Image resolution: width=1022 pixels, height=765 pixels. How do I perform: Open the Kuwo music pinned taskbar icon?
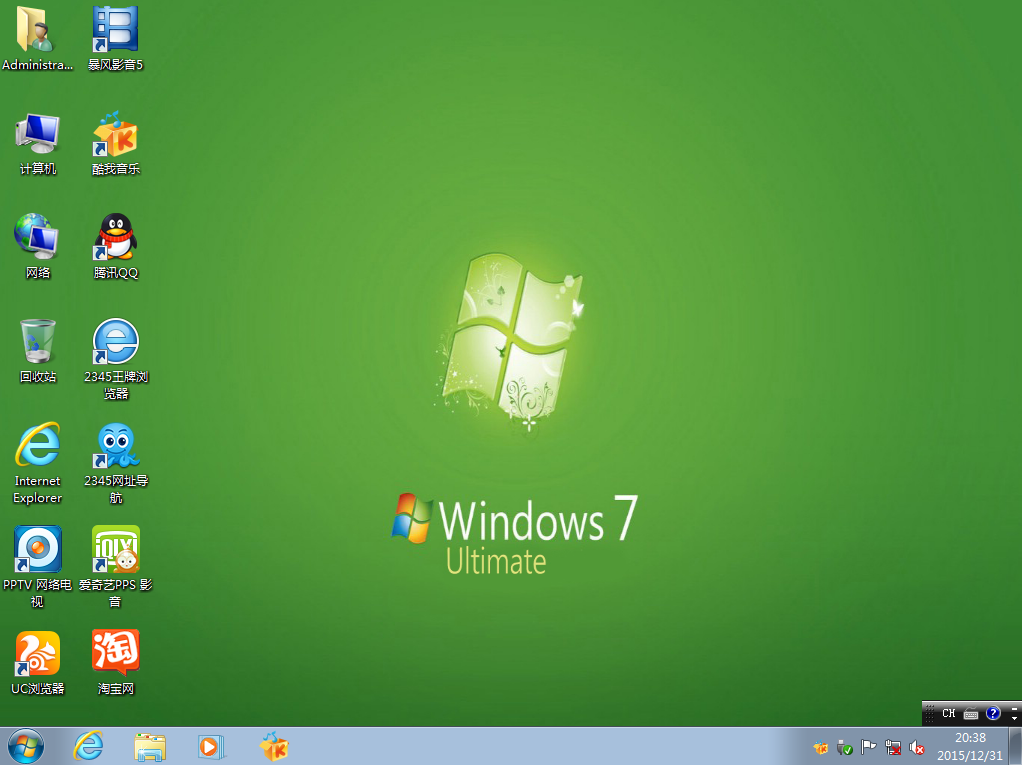[274, 746]
